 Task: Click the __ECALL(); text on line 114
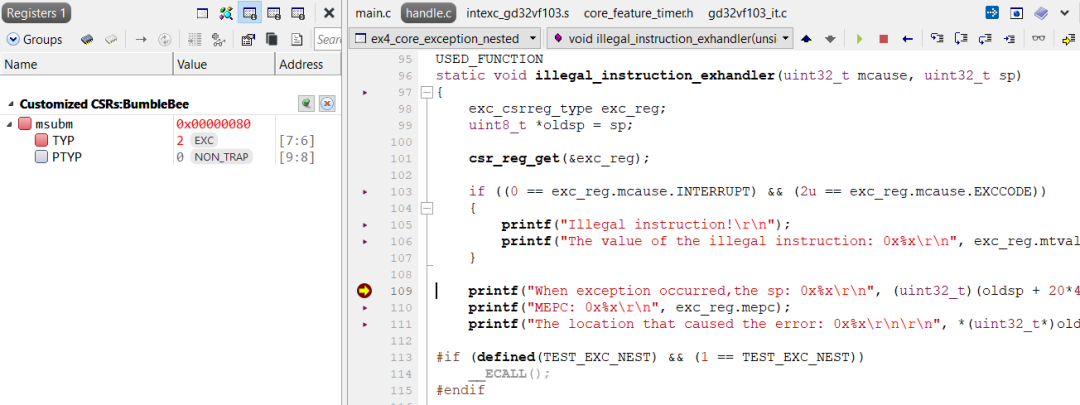point(509,373)
